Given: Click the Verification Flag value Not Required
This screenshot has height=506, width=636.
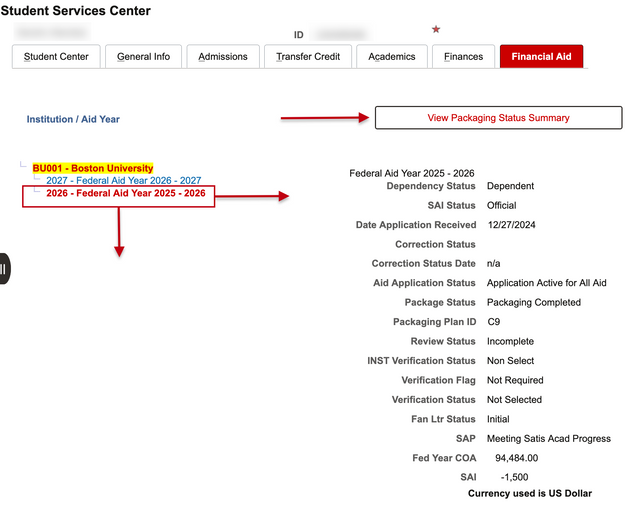Looking at the screenshot, I should [x=515, y=380].
